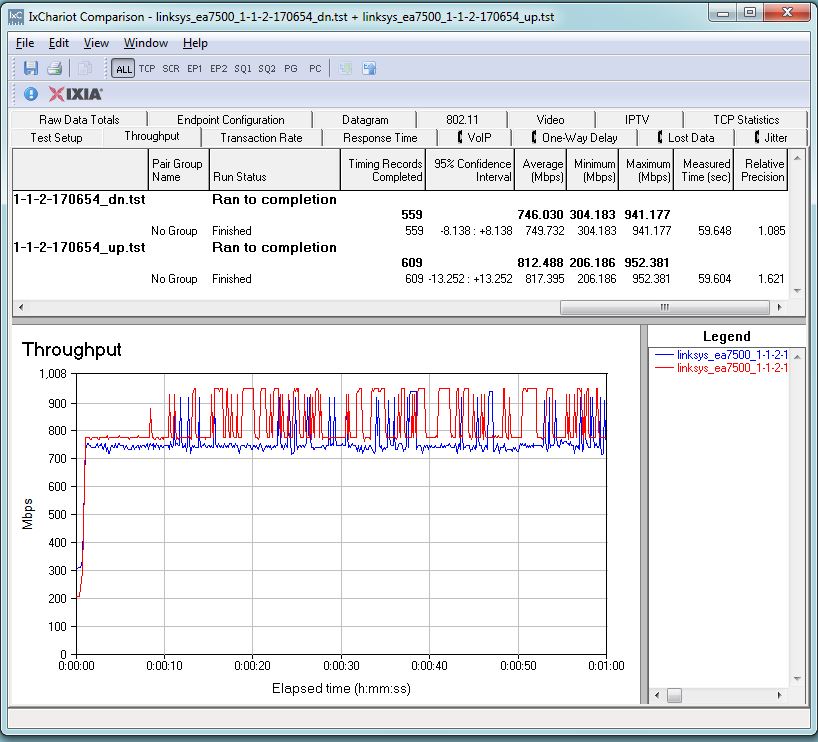Toggle the EP2 filter button
Viewport: 818px width, 742px height.
tap(219, 68)
